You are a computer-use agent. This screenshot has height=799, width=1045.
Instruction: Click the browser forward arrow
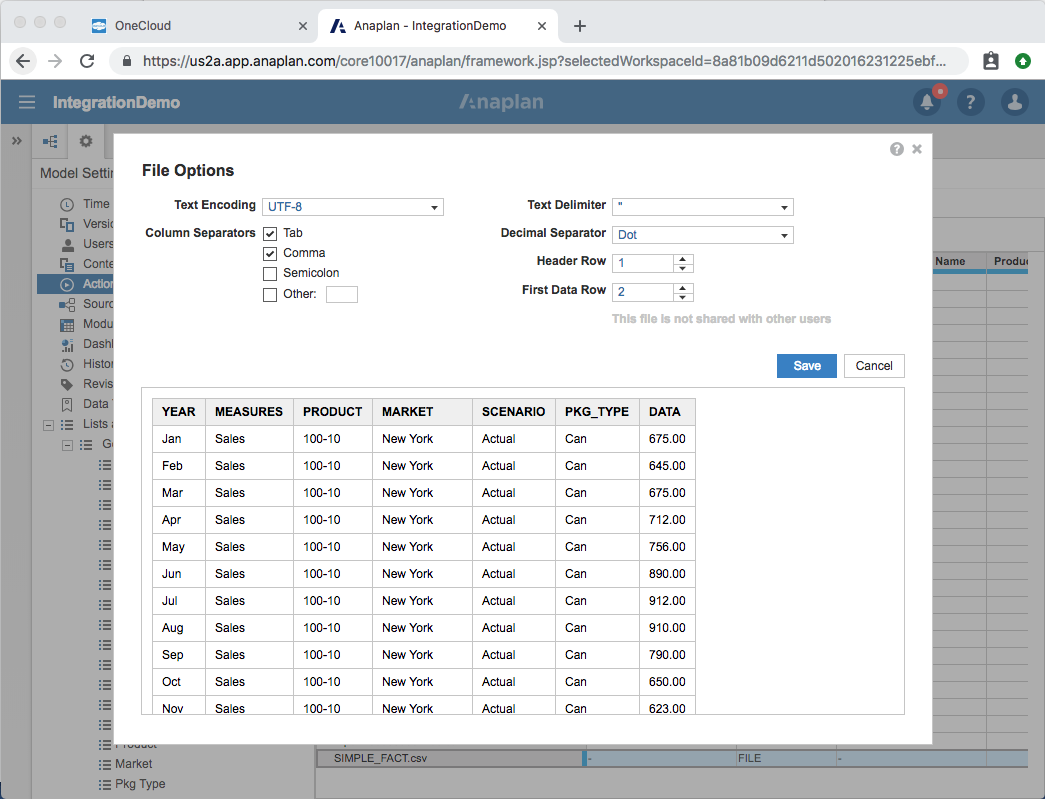tap(55, 61)
